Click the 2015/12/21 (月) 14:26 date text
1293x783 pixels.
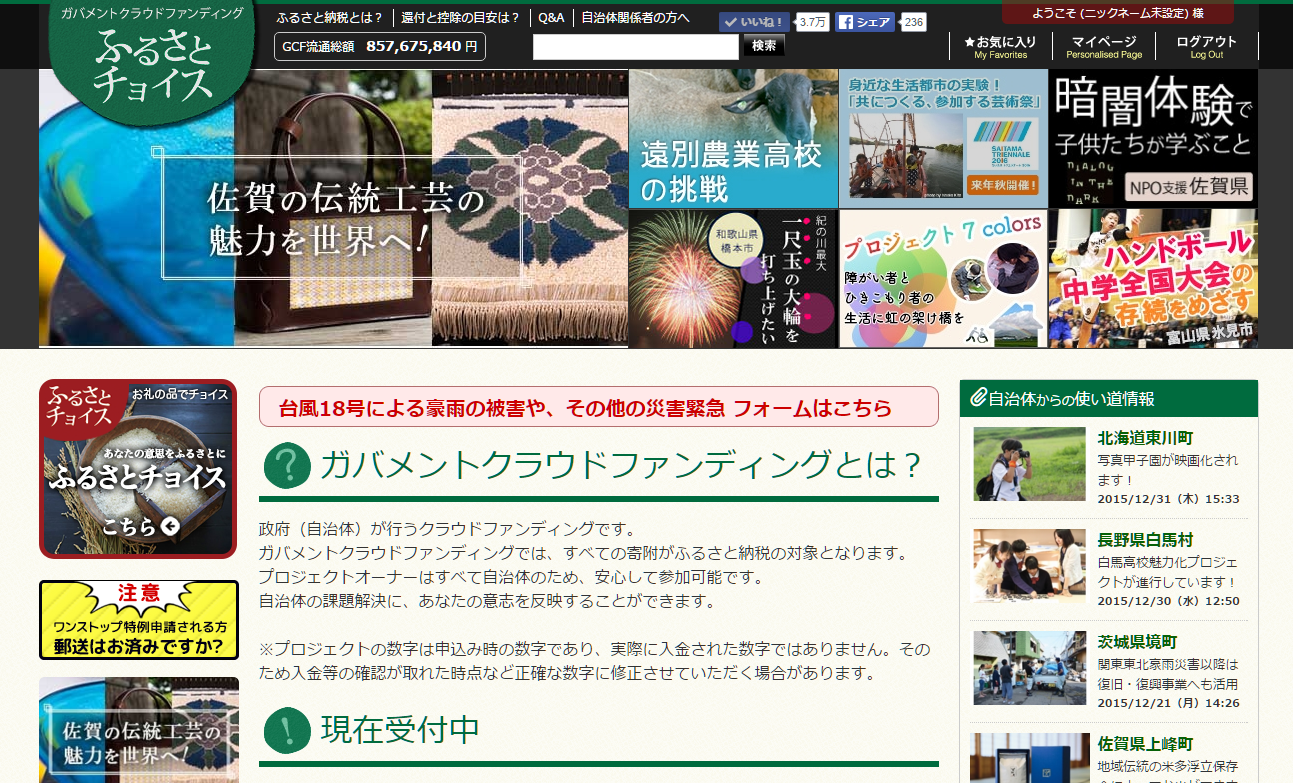[x=1168, y=703]
